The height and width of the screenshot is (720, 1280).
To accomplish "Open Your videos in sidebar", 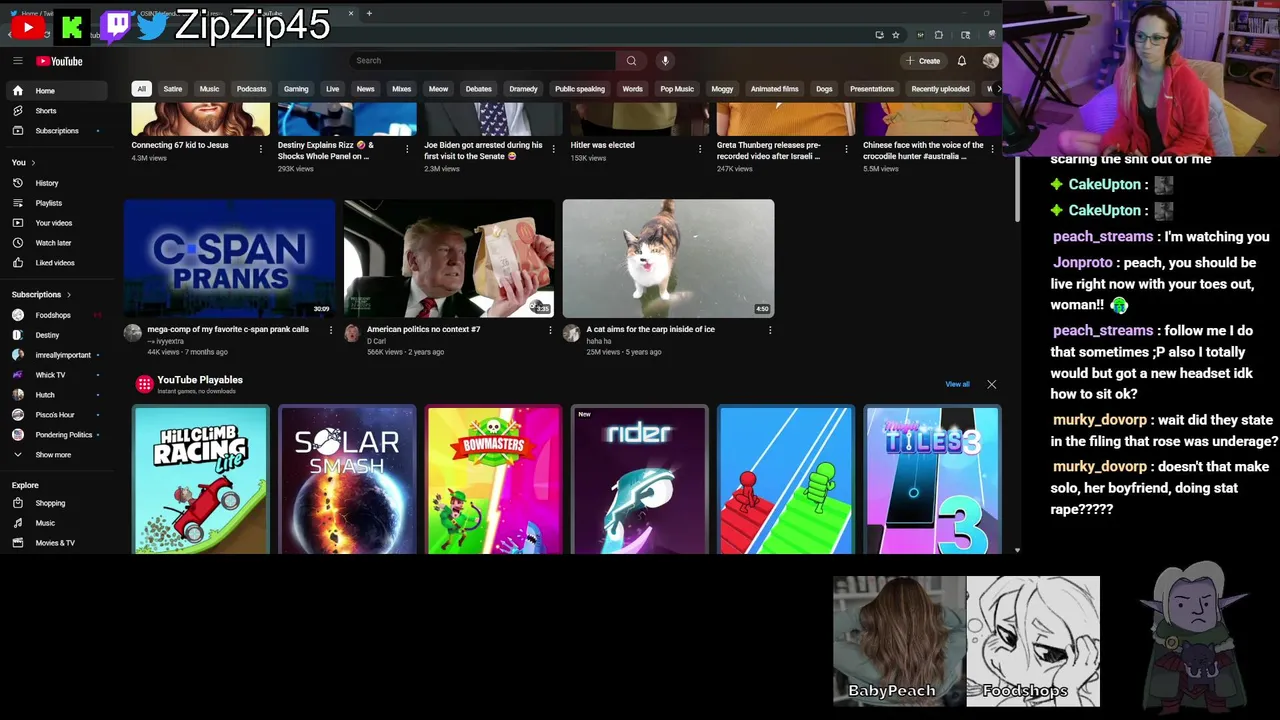I will 58,223.
